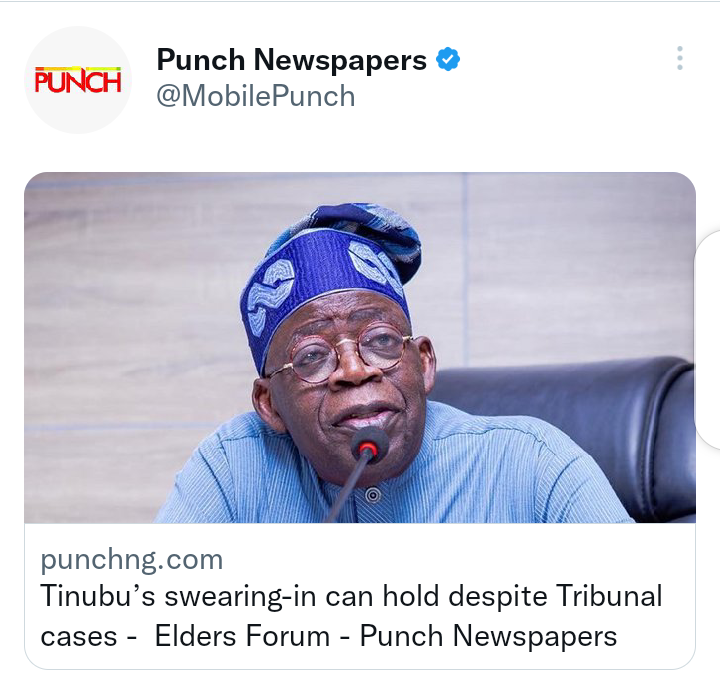Open the three-dot more options menu
The width and height of the screenshot is (720, 676).
[680, 58]
